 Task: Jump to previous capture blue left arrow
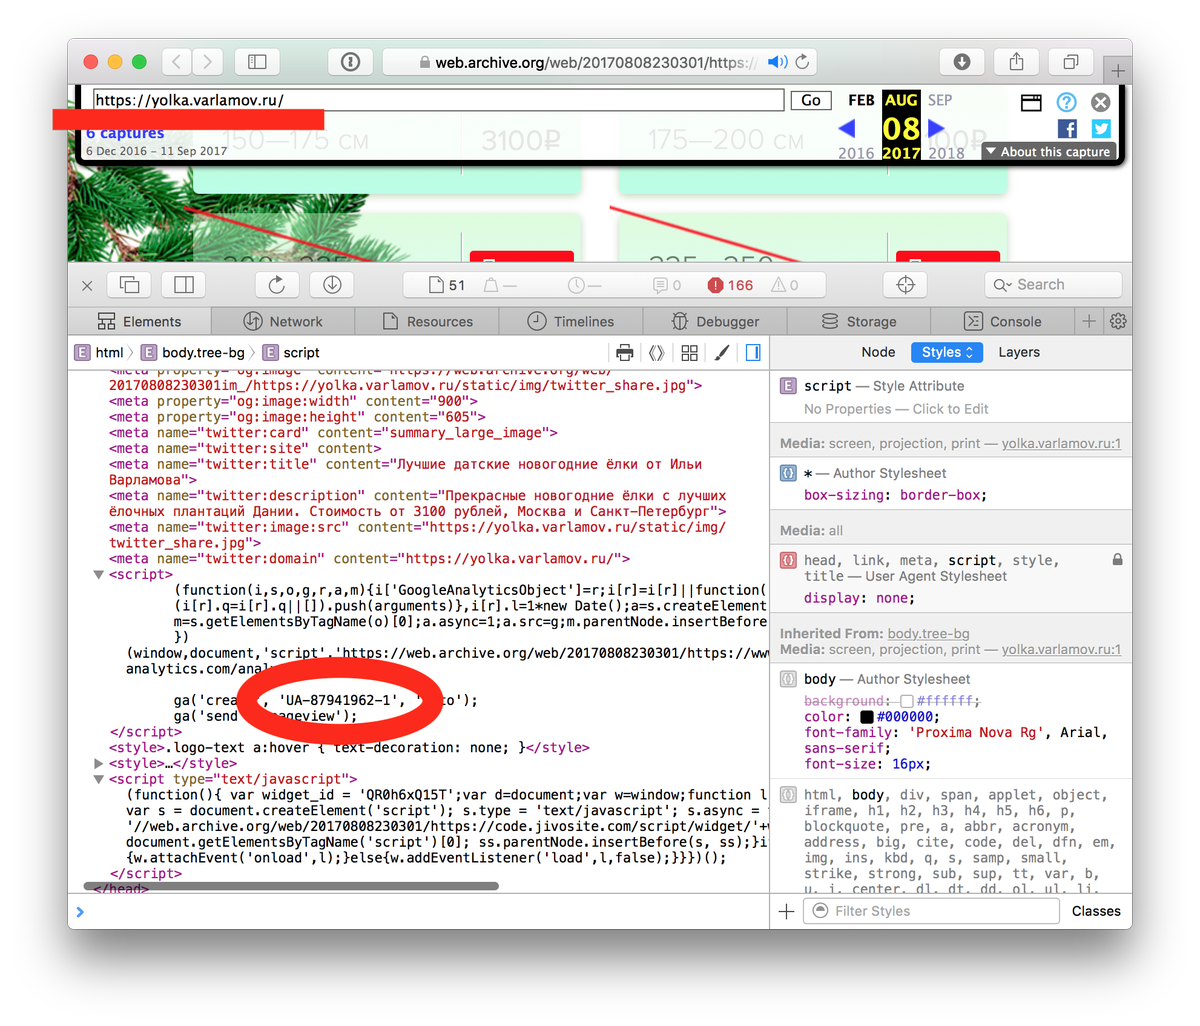pyautogui.click(x=847, y=128)
